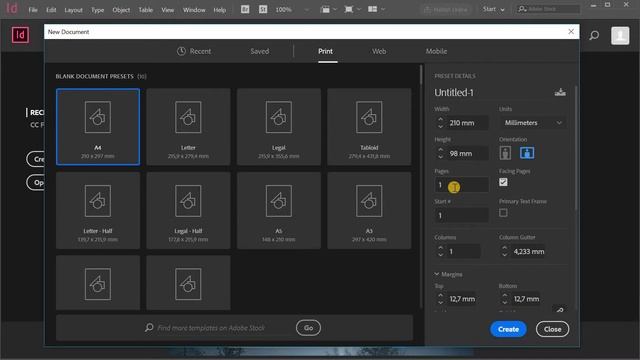Image resolution: width=640 pixels, height=360 pixels.
Task: Open the Layout menu
Action: (73, 10)
